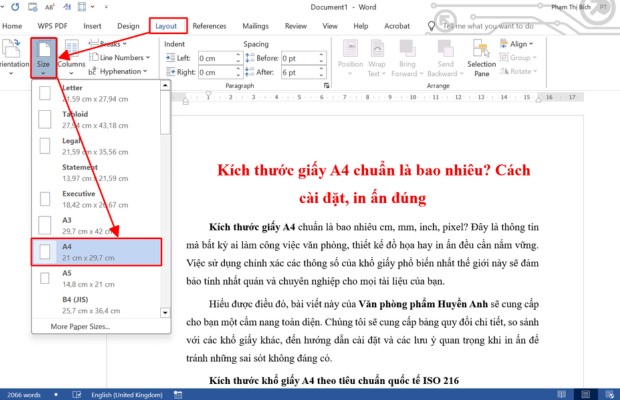The height and width of the screenshot is (400, 620).
Task: Decrease Indent Right spinner down
Action: 238,75
